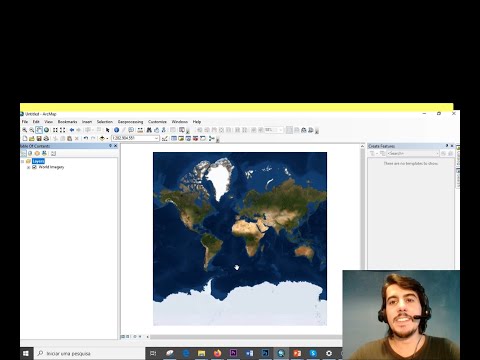The height and width of the screenshot is (360, 480).
Task: Open the Edit menu
Action: [36, 122]
